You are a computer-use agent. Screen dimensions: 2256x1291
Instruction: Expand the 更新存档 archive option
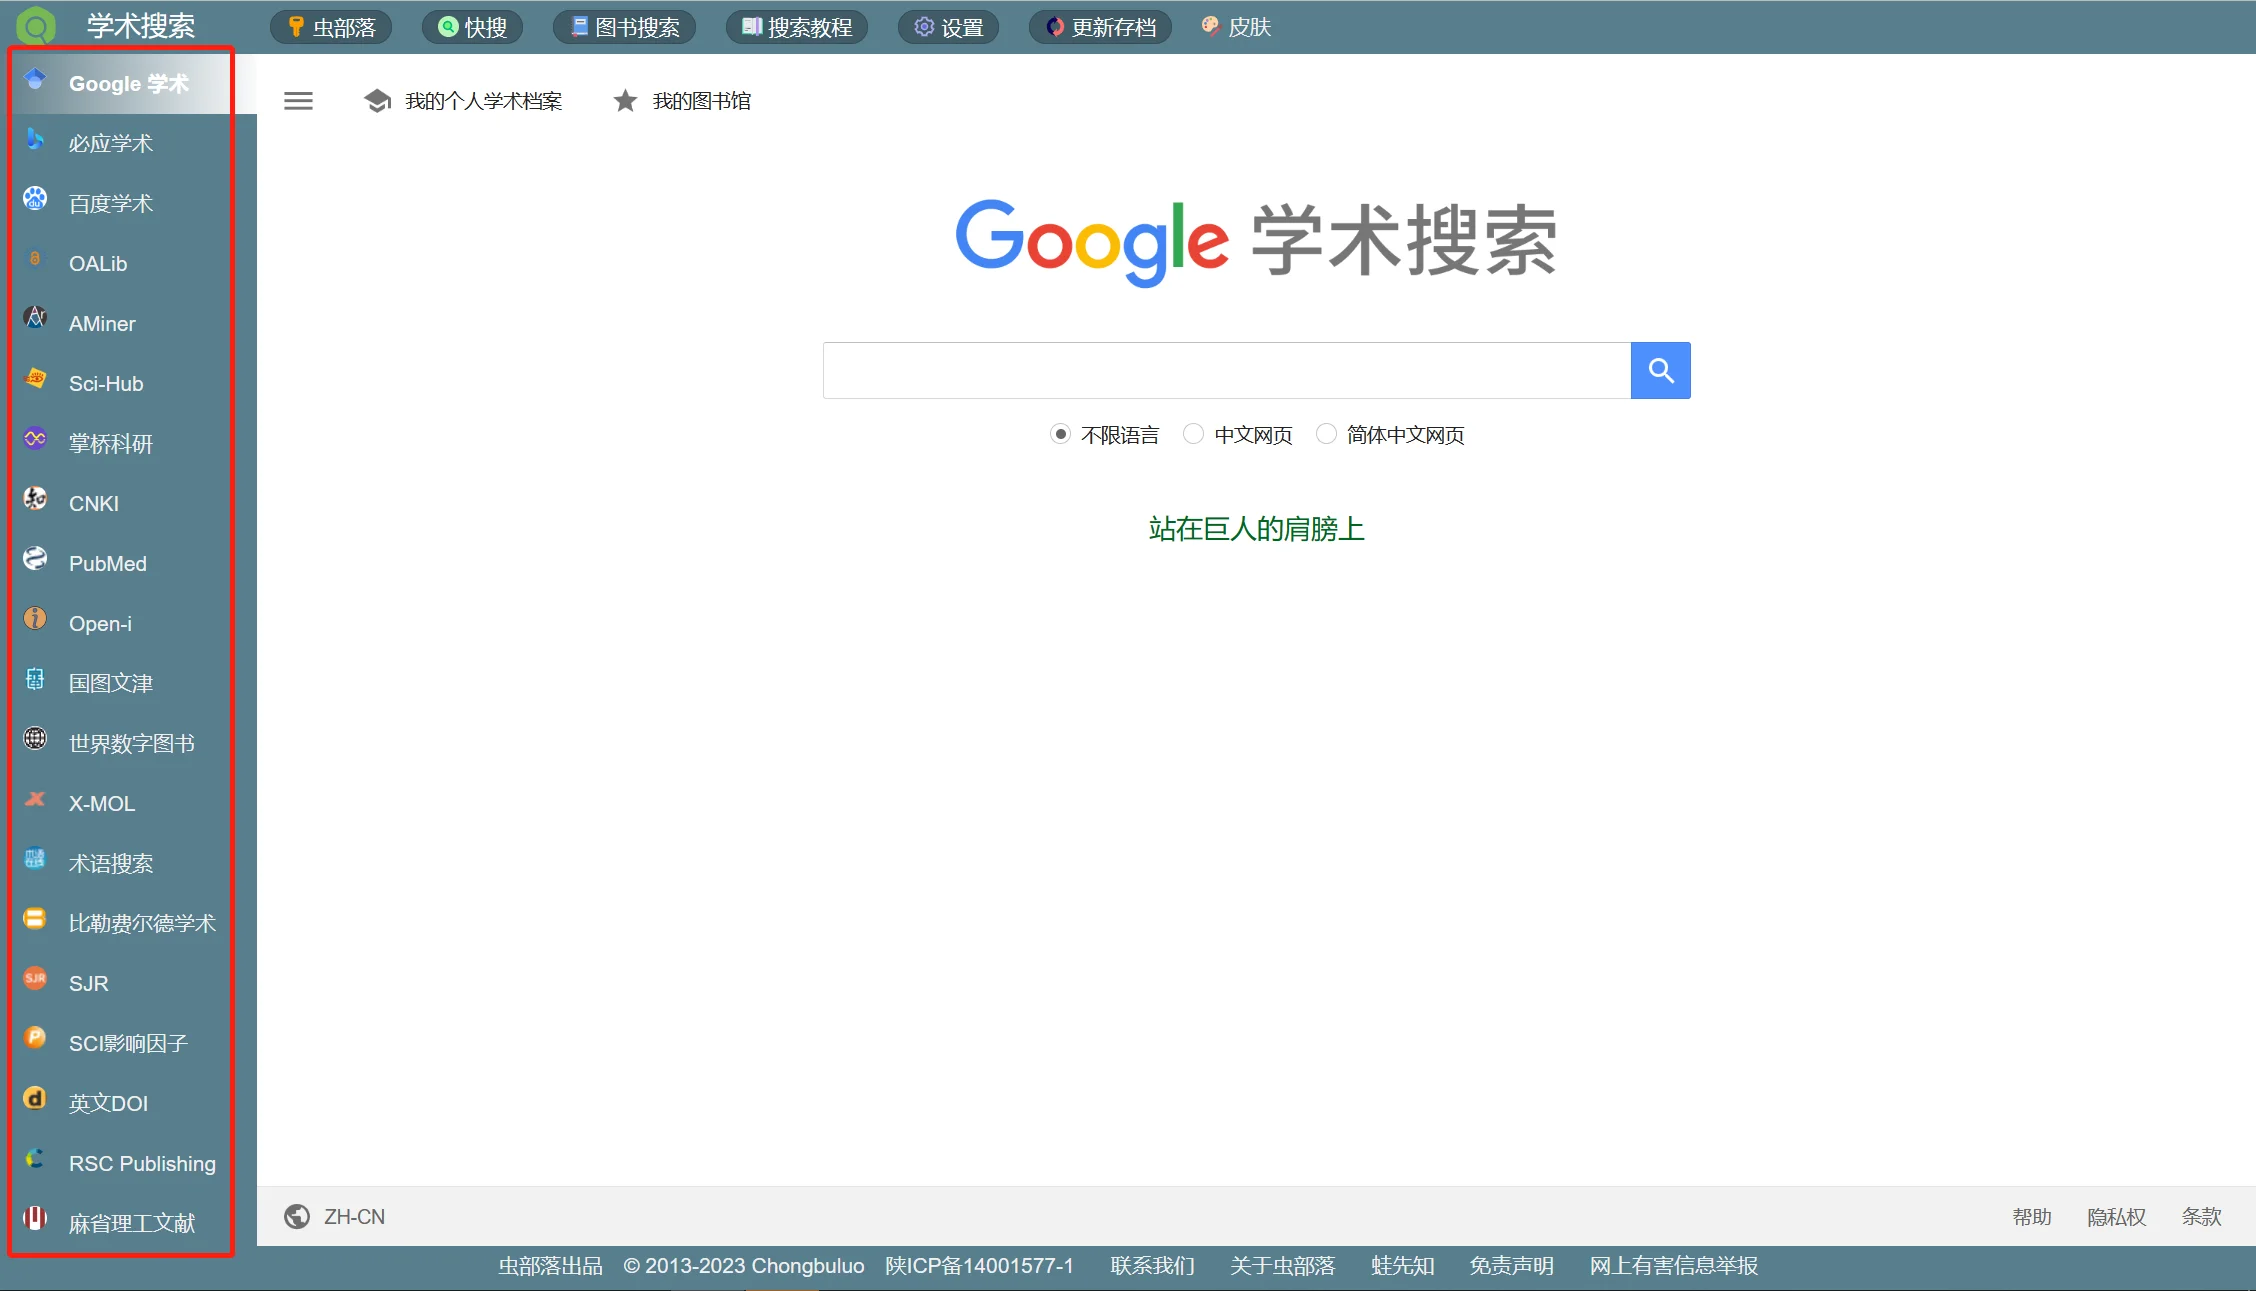[x=1100, y=26]
